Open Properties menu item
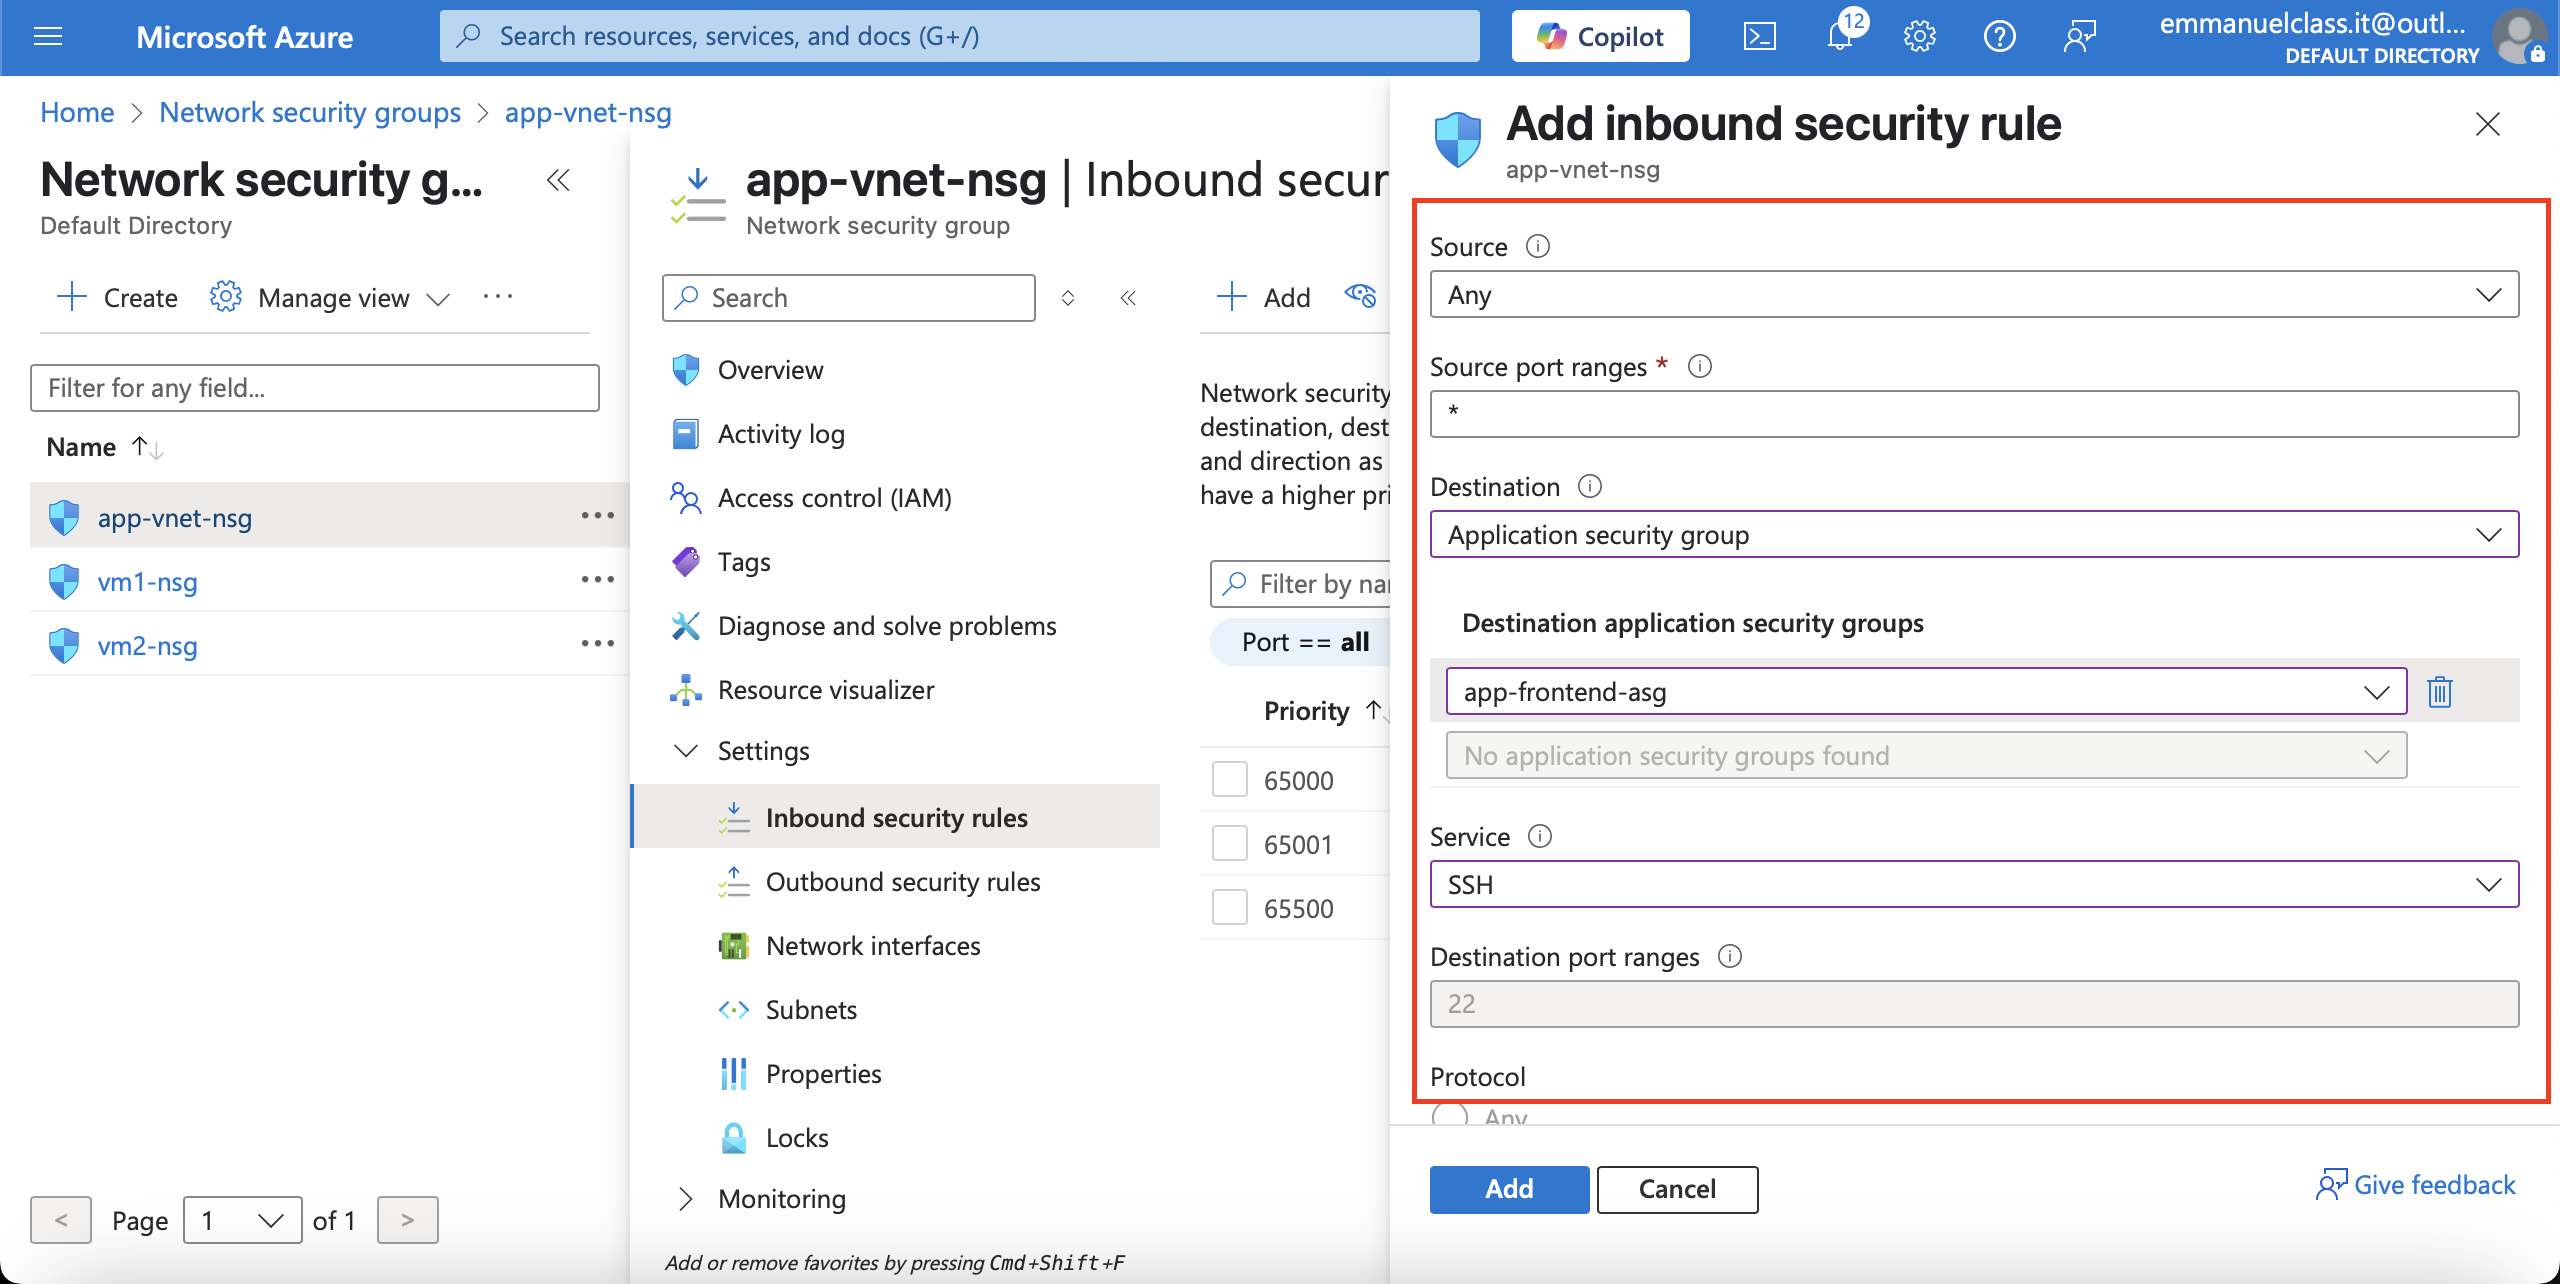 pos(822,1074)
